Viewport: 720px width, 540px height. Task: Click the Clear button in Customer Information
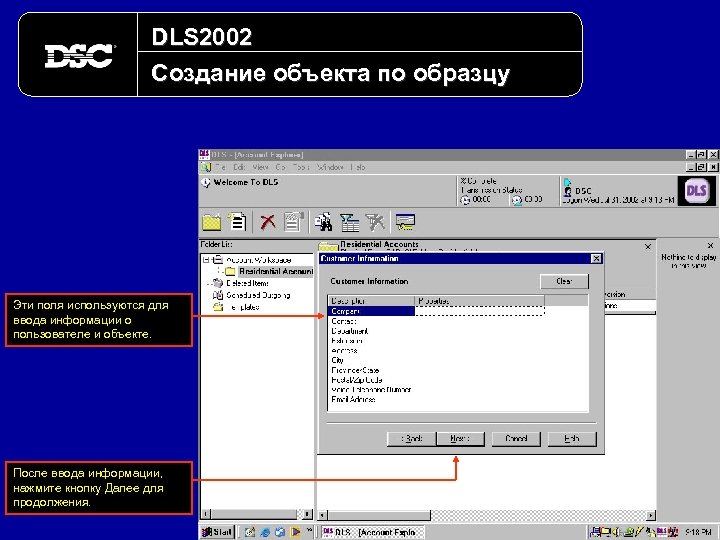(564, 281)
